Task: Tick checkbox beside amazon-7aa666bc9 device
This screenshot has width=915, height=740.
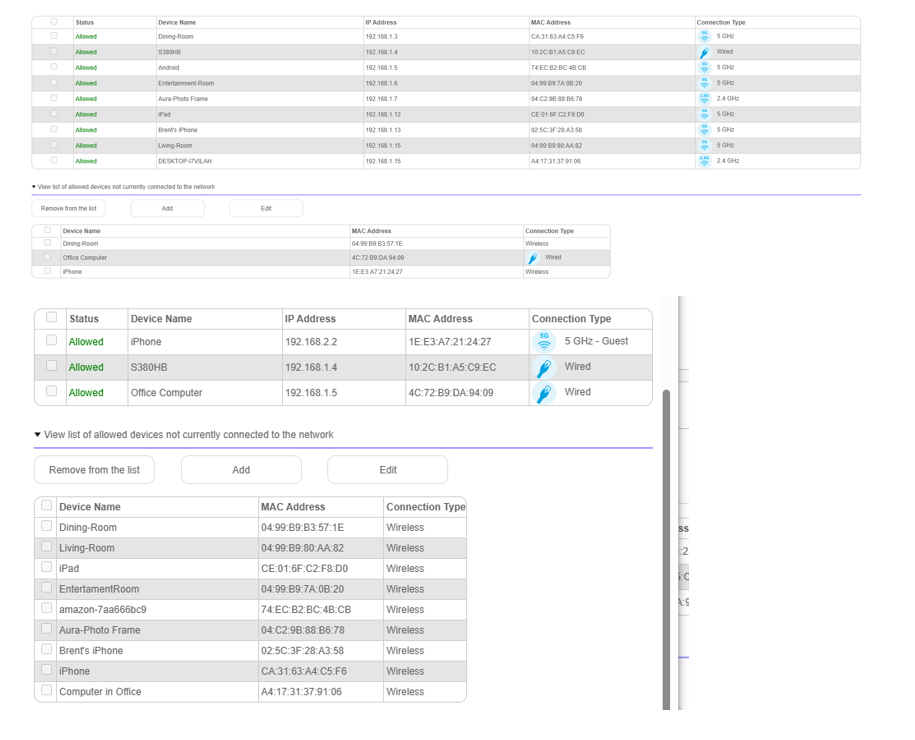Action: 46,609
